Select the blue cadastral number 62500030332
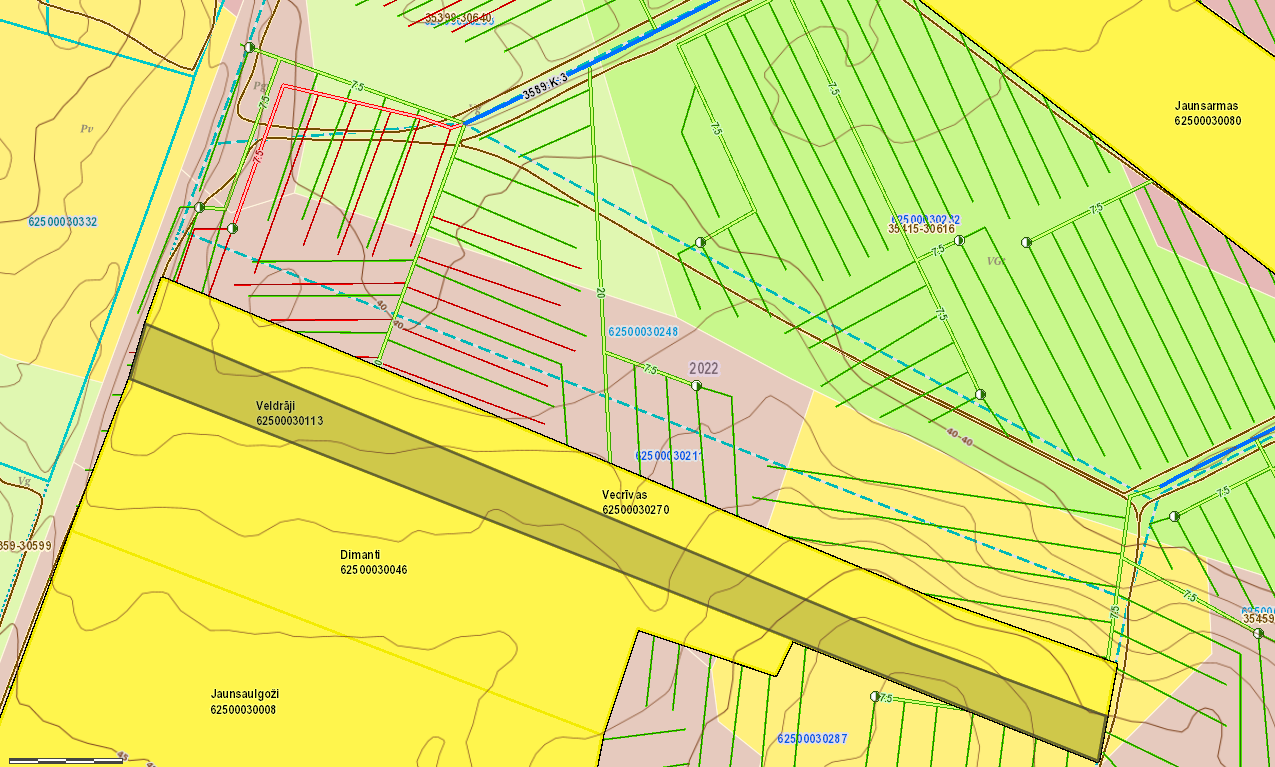 (63, 221)
